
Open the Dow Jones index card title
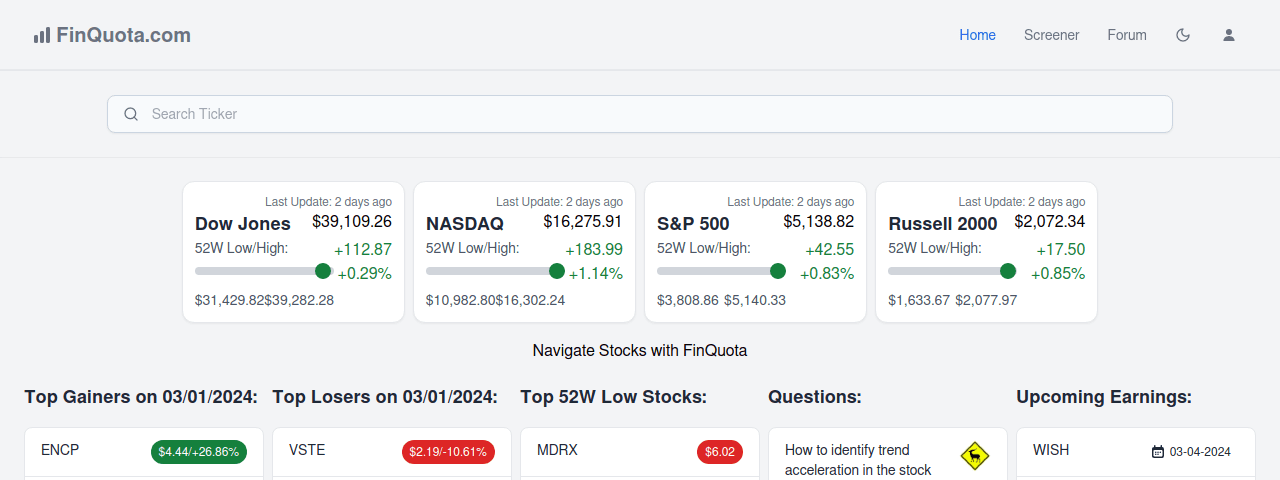pyautogui.click(x=243, y=224)
